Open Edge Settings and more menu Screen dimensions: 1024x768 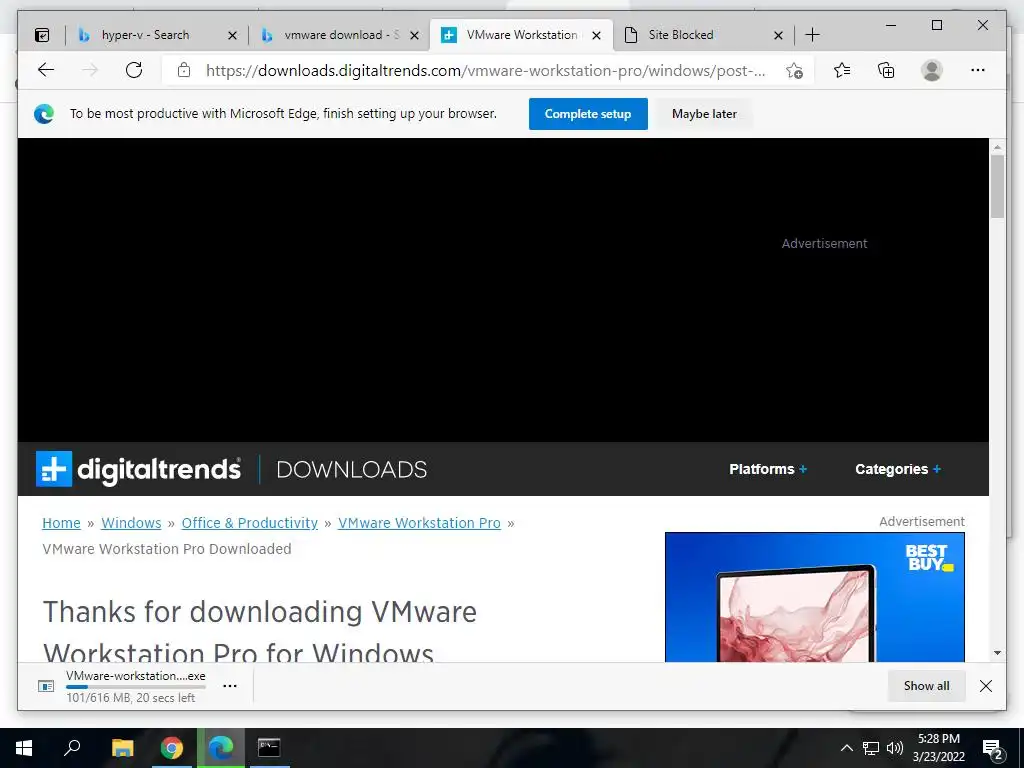pyautogui.click(x=978, y=70)
